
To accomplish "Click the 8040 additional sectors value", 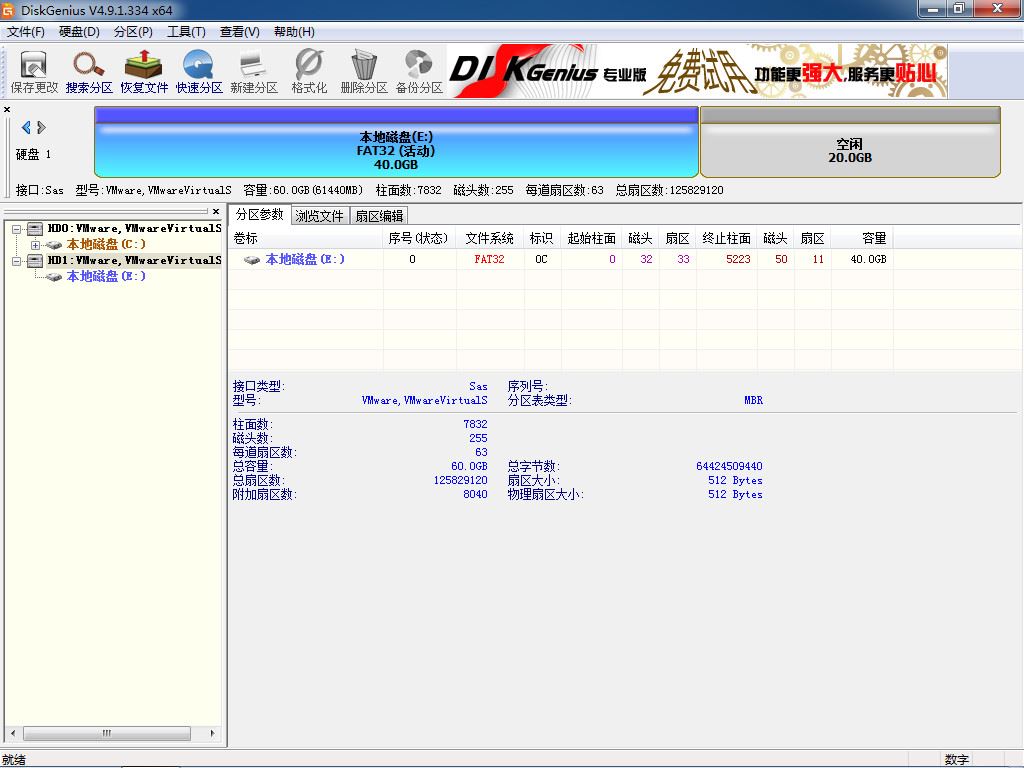I will pos(475,494).
